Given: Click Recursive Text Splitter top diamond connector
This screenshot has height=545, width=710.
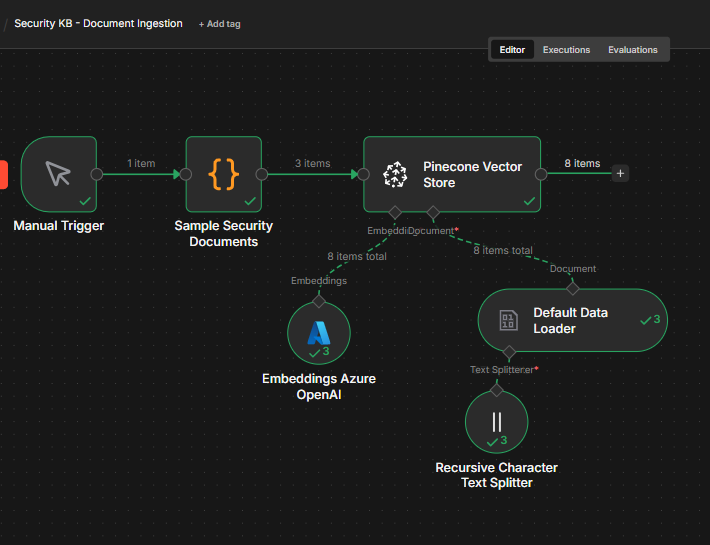Looking at the screenshot, I should tap(497, 390).
